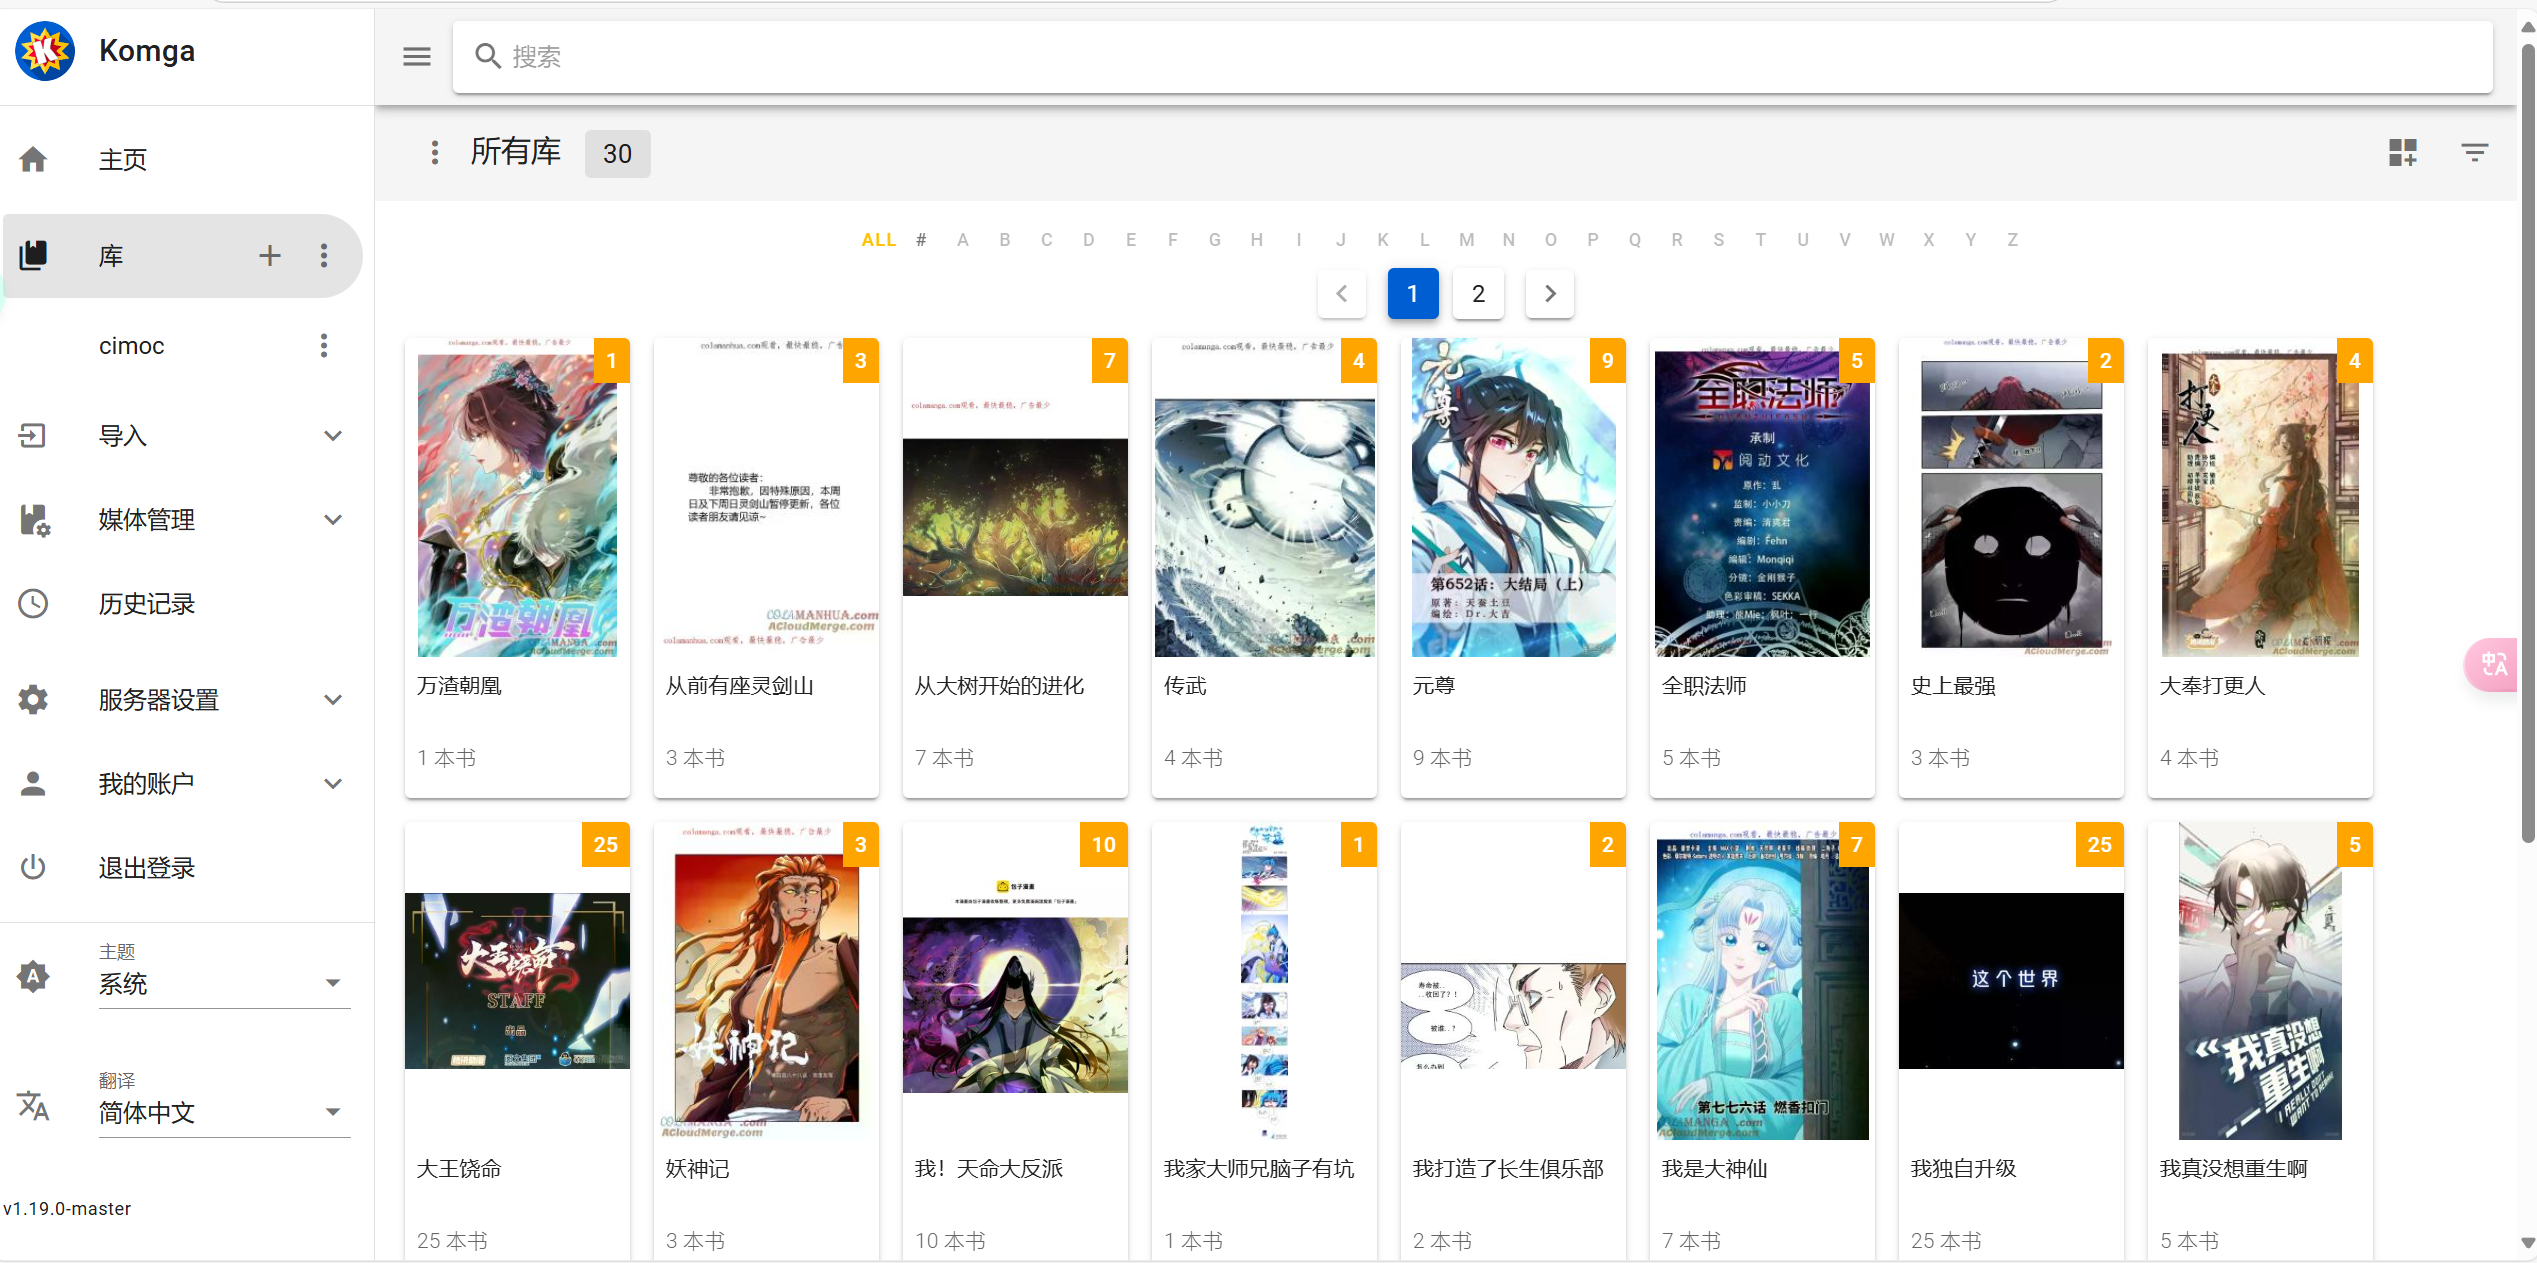This screenshot has width=2537, height=1263.
Task: Click the 库 libraries book icon
Action: click(x=33, y=255)
